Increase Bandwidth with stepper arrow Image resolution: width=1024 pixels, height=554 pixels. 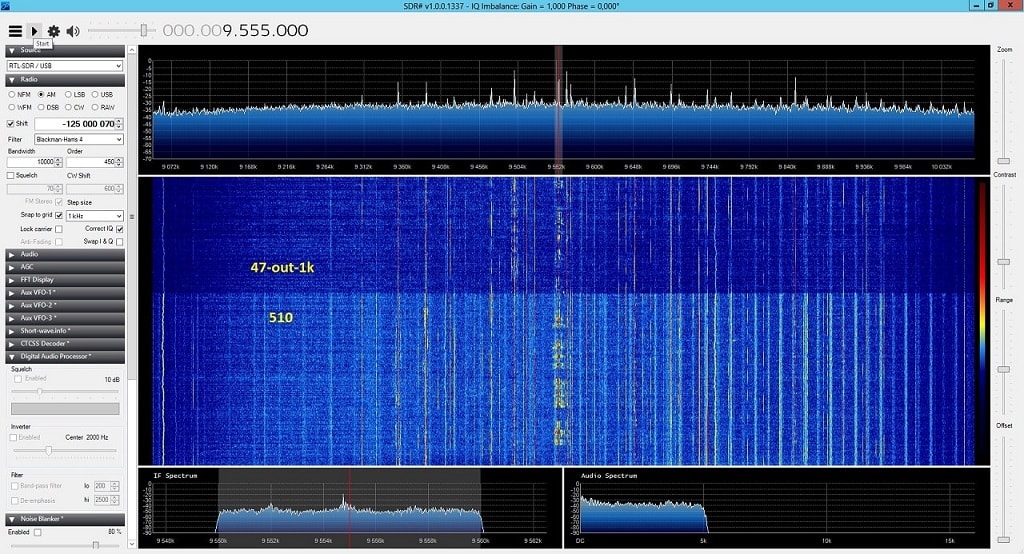click(59, 159)
